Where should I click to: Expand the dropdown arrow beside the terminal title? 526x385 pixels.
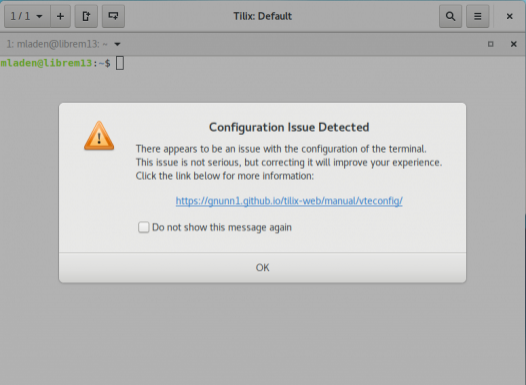click(x=117, y=44)
